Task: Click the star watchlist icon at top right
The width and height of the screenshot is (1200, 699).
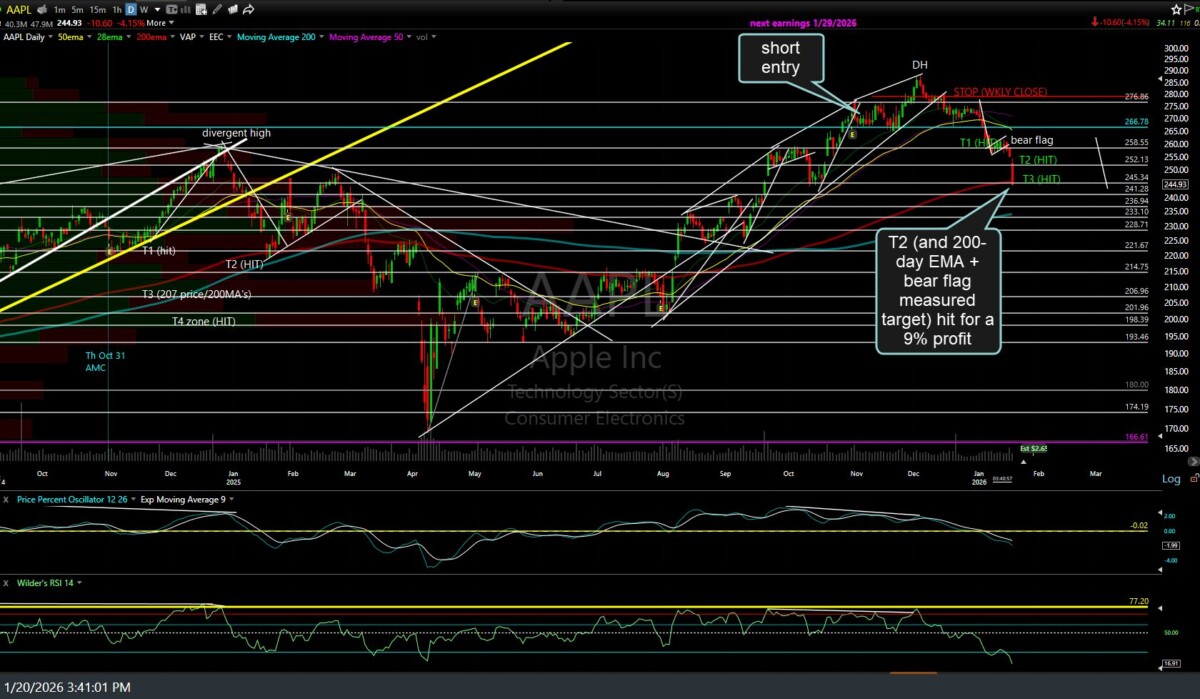Action: pyautogui.click(x=1176, y=9)
